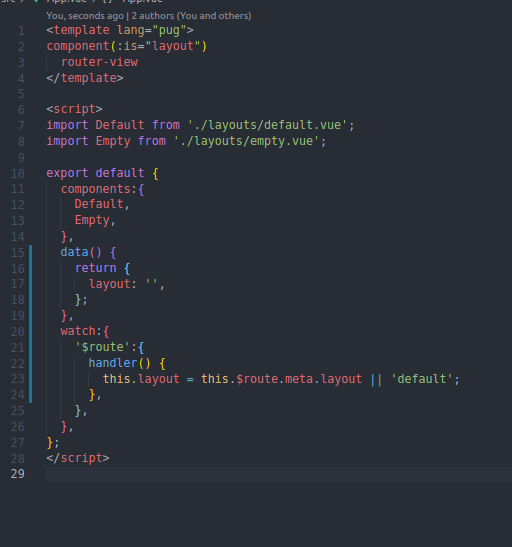Click 'watch:{' property on line 20
The image size is (512, 547).
[x=85, y=331]
